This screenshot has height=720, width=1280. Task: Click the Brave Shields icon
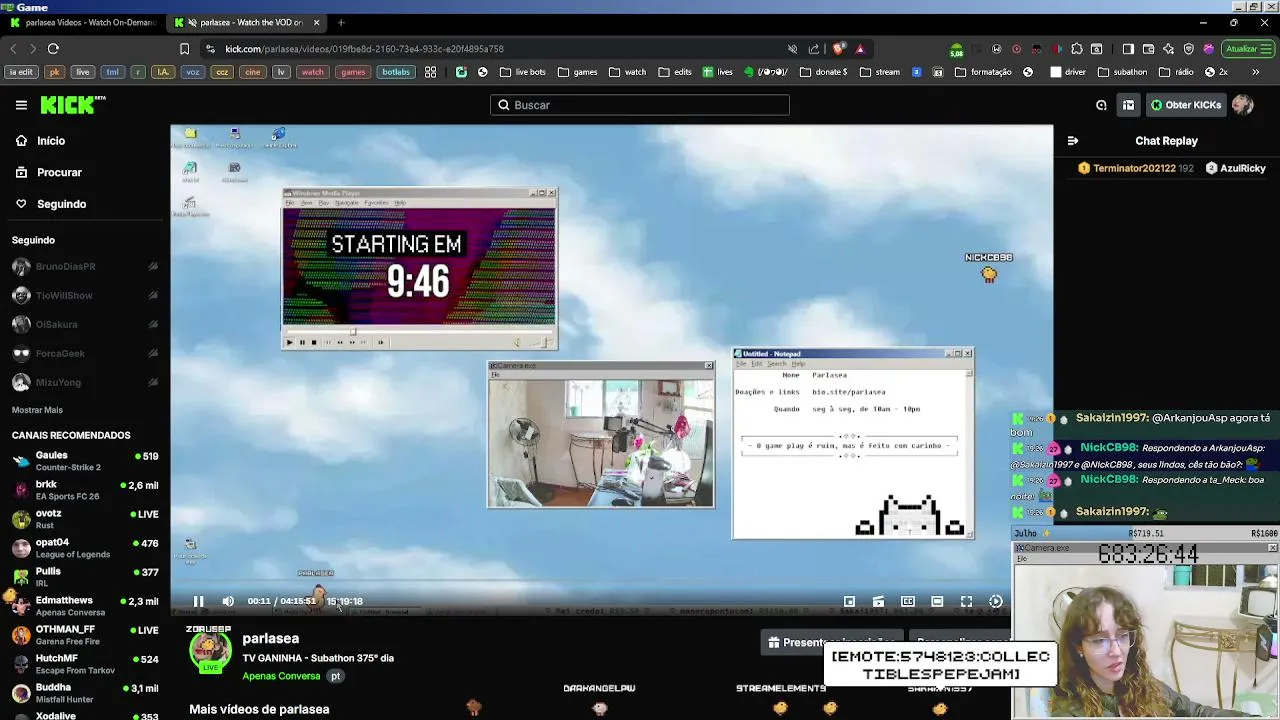[838, 48]
